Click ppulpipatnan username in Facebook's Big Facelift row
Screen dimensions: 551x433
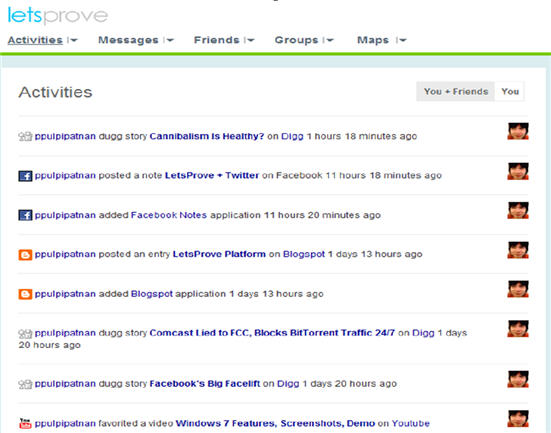(x=65, y=383)
